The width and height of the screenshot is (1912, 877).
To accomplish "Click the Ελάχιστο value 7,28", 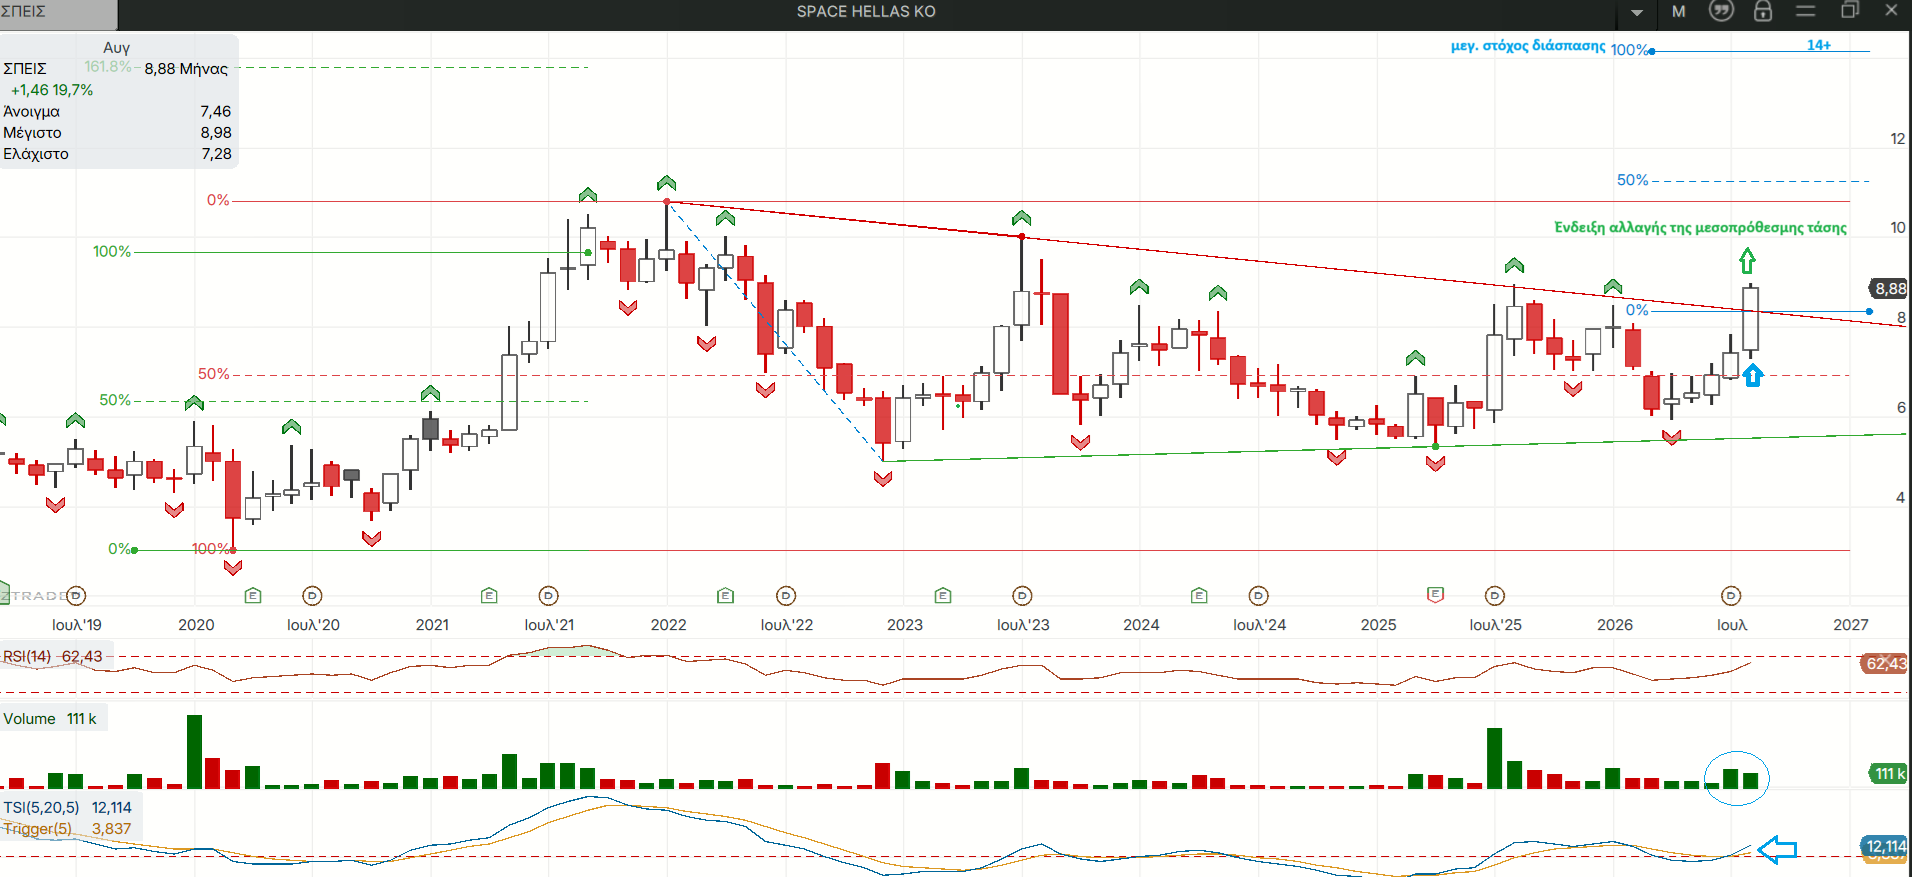I will pyautogui.click(x=216, y=154).
